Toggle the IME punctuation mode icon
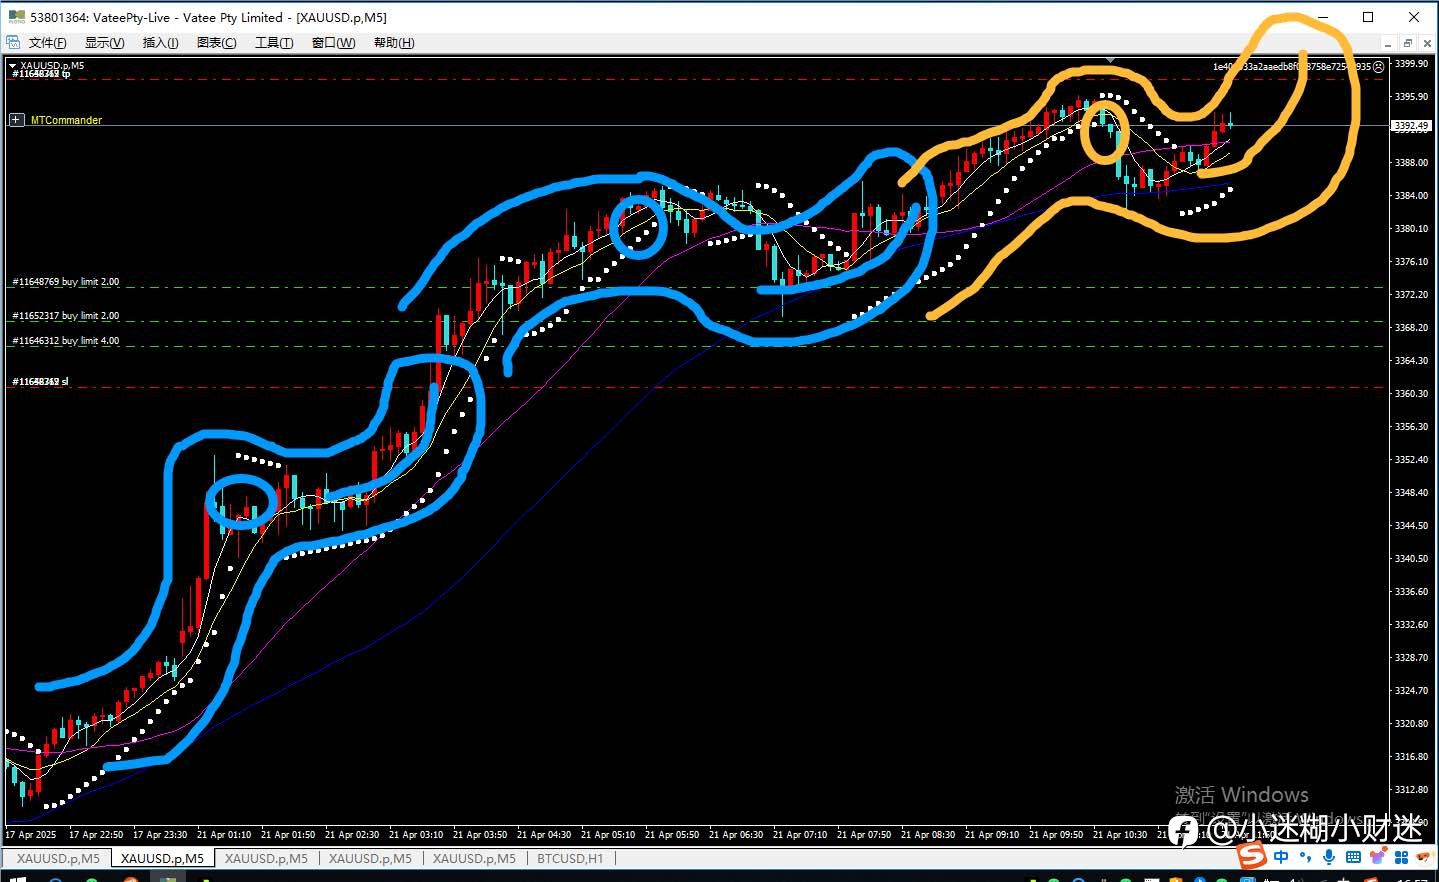This screenshot has width=1439, height=882. click(1305, 857)
